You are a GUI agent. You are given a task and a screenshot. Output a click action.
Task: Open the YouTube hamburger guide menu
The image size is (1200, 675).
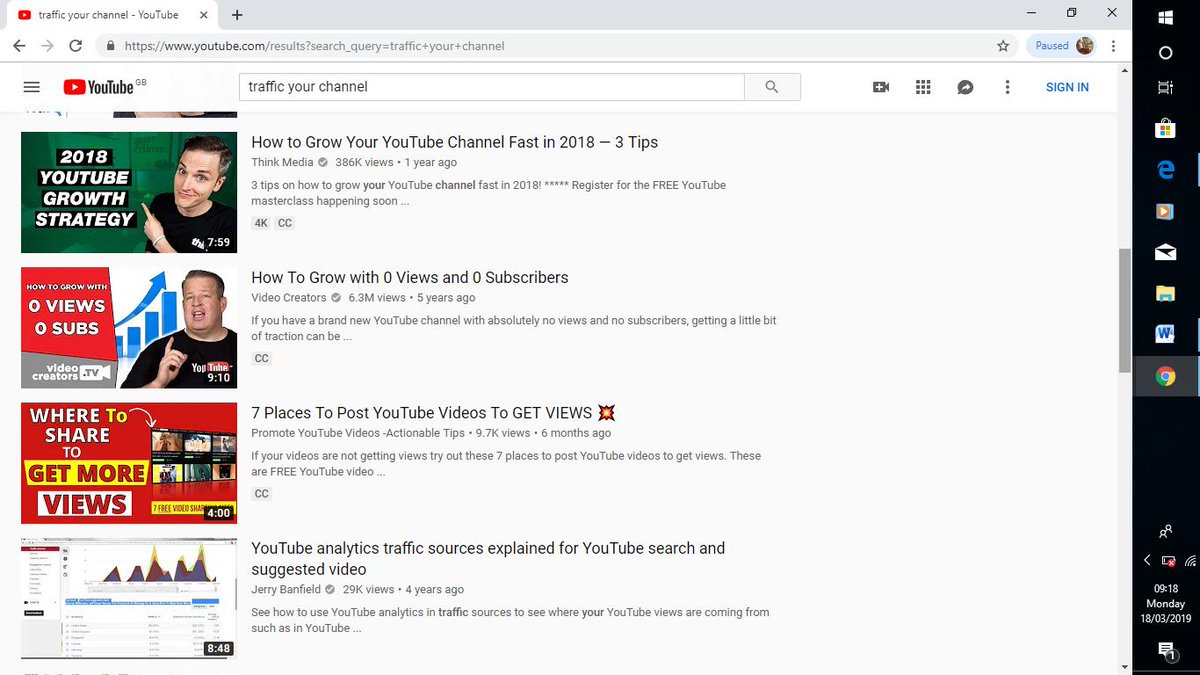[x=31, y=87]
